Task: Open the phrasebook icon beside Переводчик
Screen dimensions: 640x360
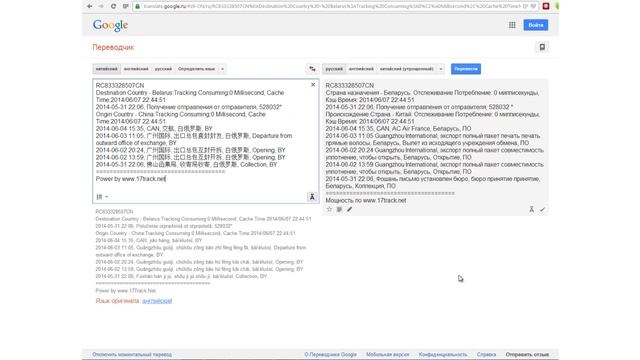Action: 542,47
